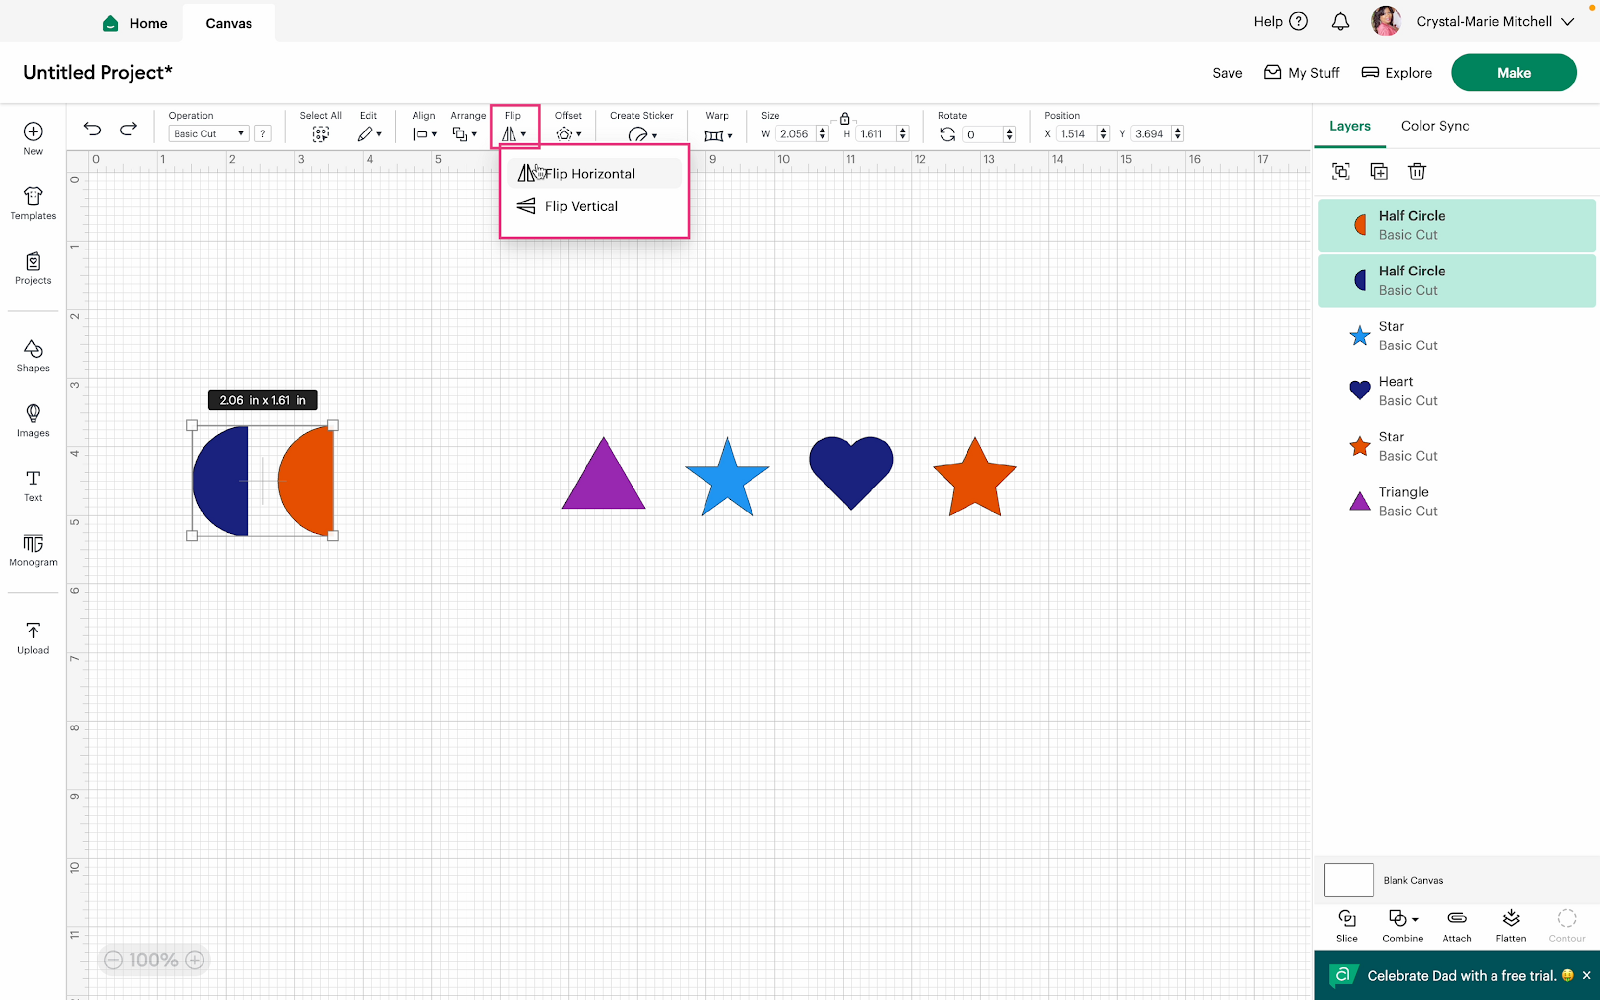Image resolution: width=1600 pixels, height=1000 pixels.
Task: Click the Make button
Action: click(1513, 72)
